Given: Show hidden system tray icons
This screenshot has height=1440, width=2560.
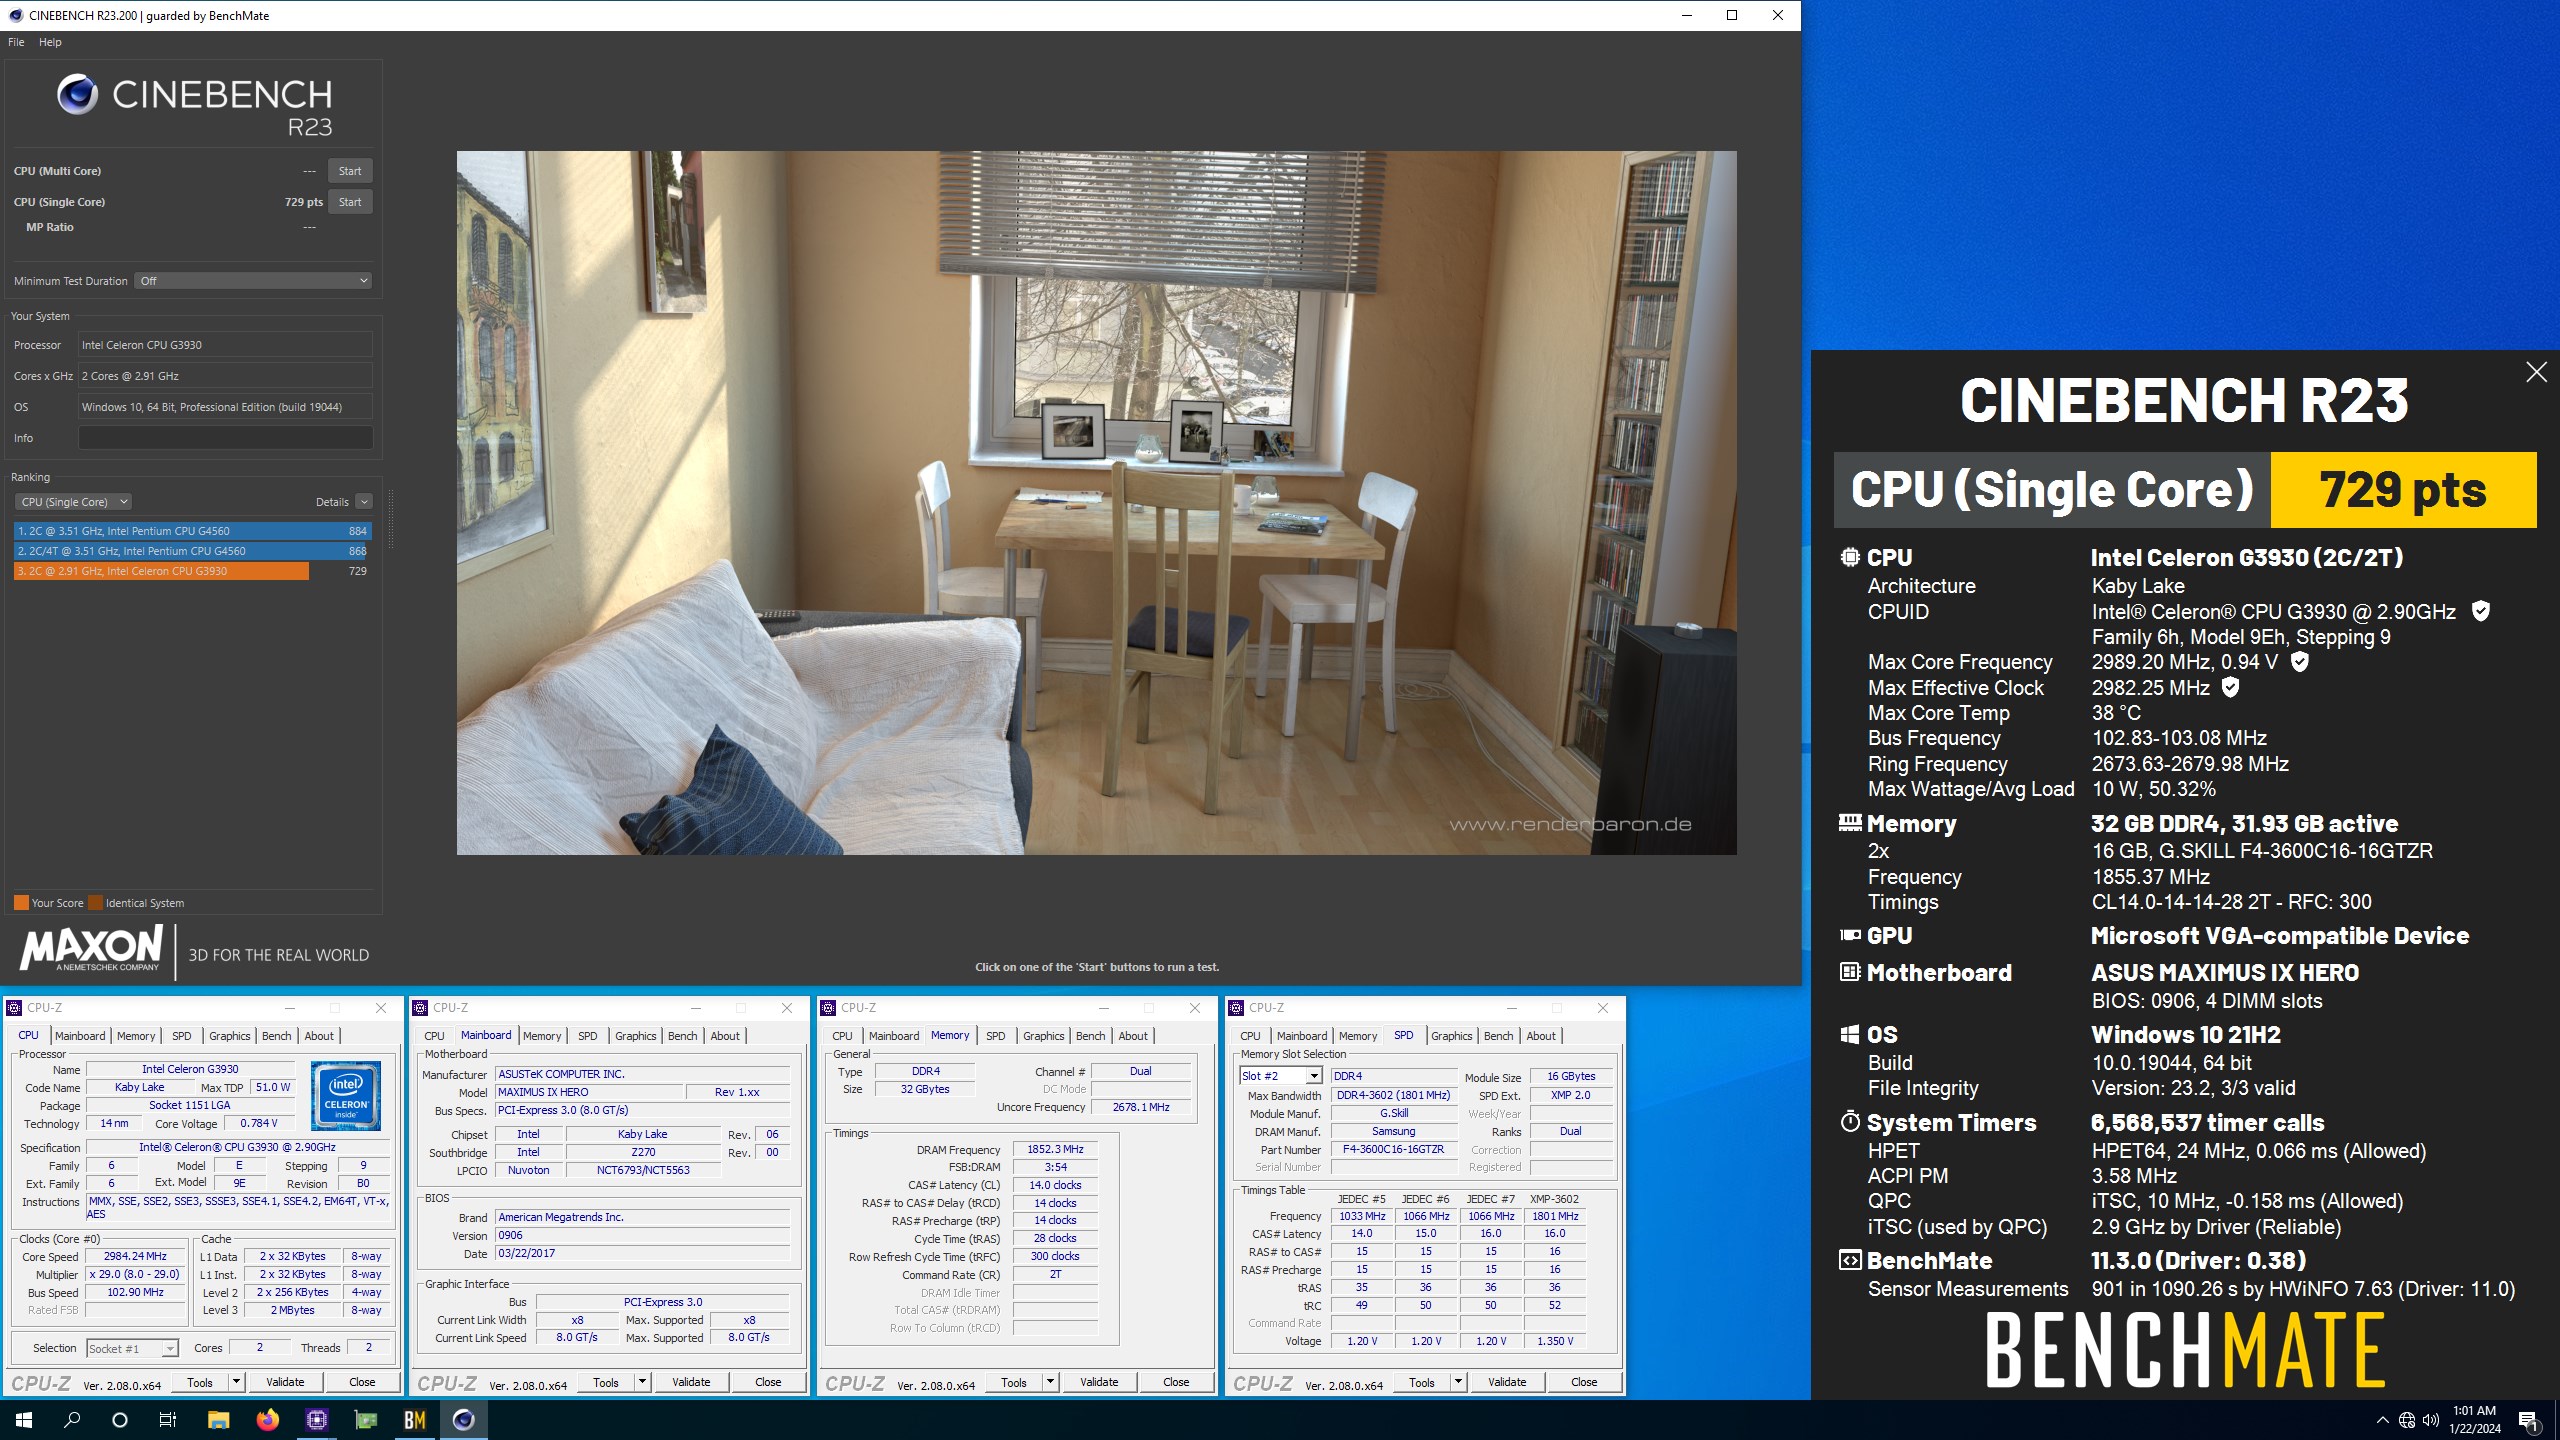Looking at the screenshot, I should pyautogui.click(x=2382, y=1420).
